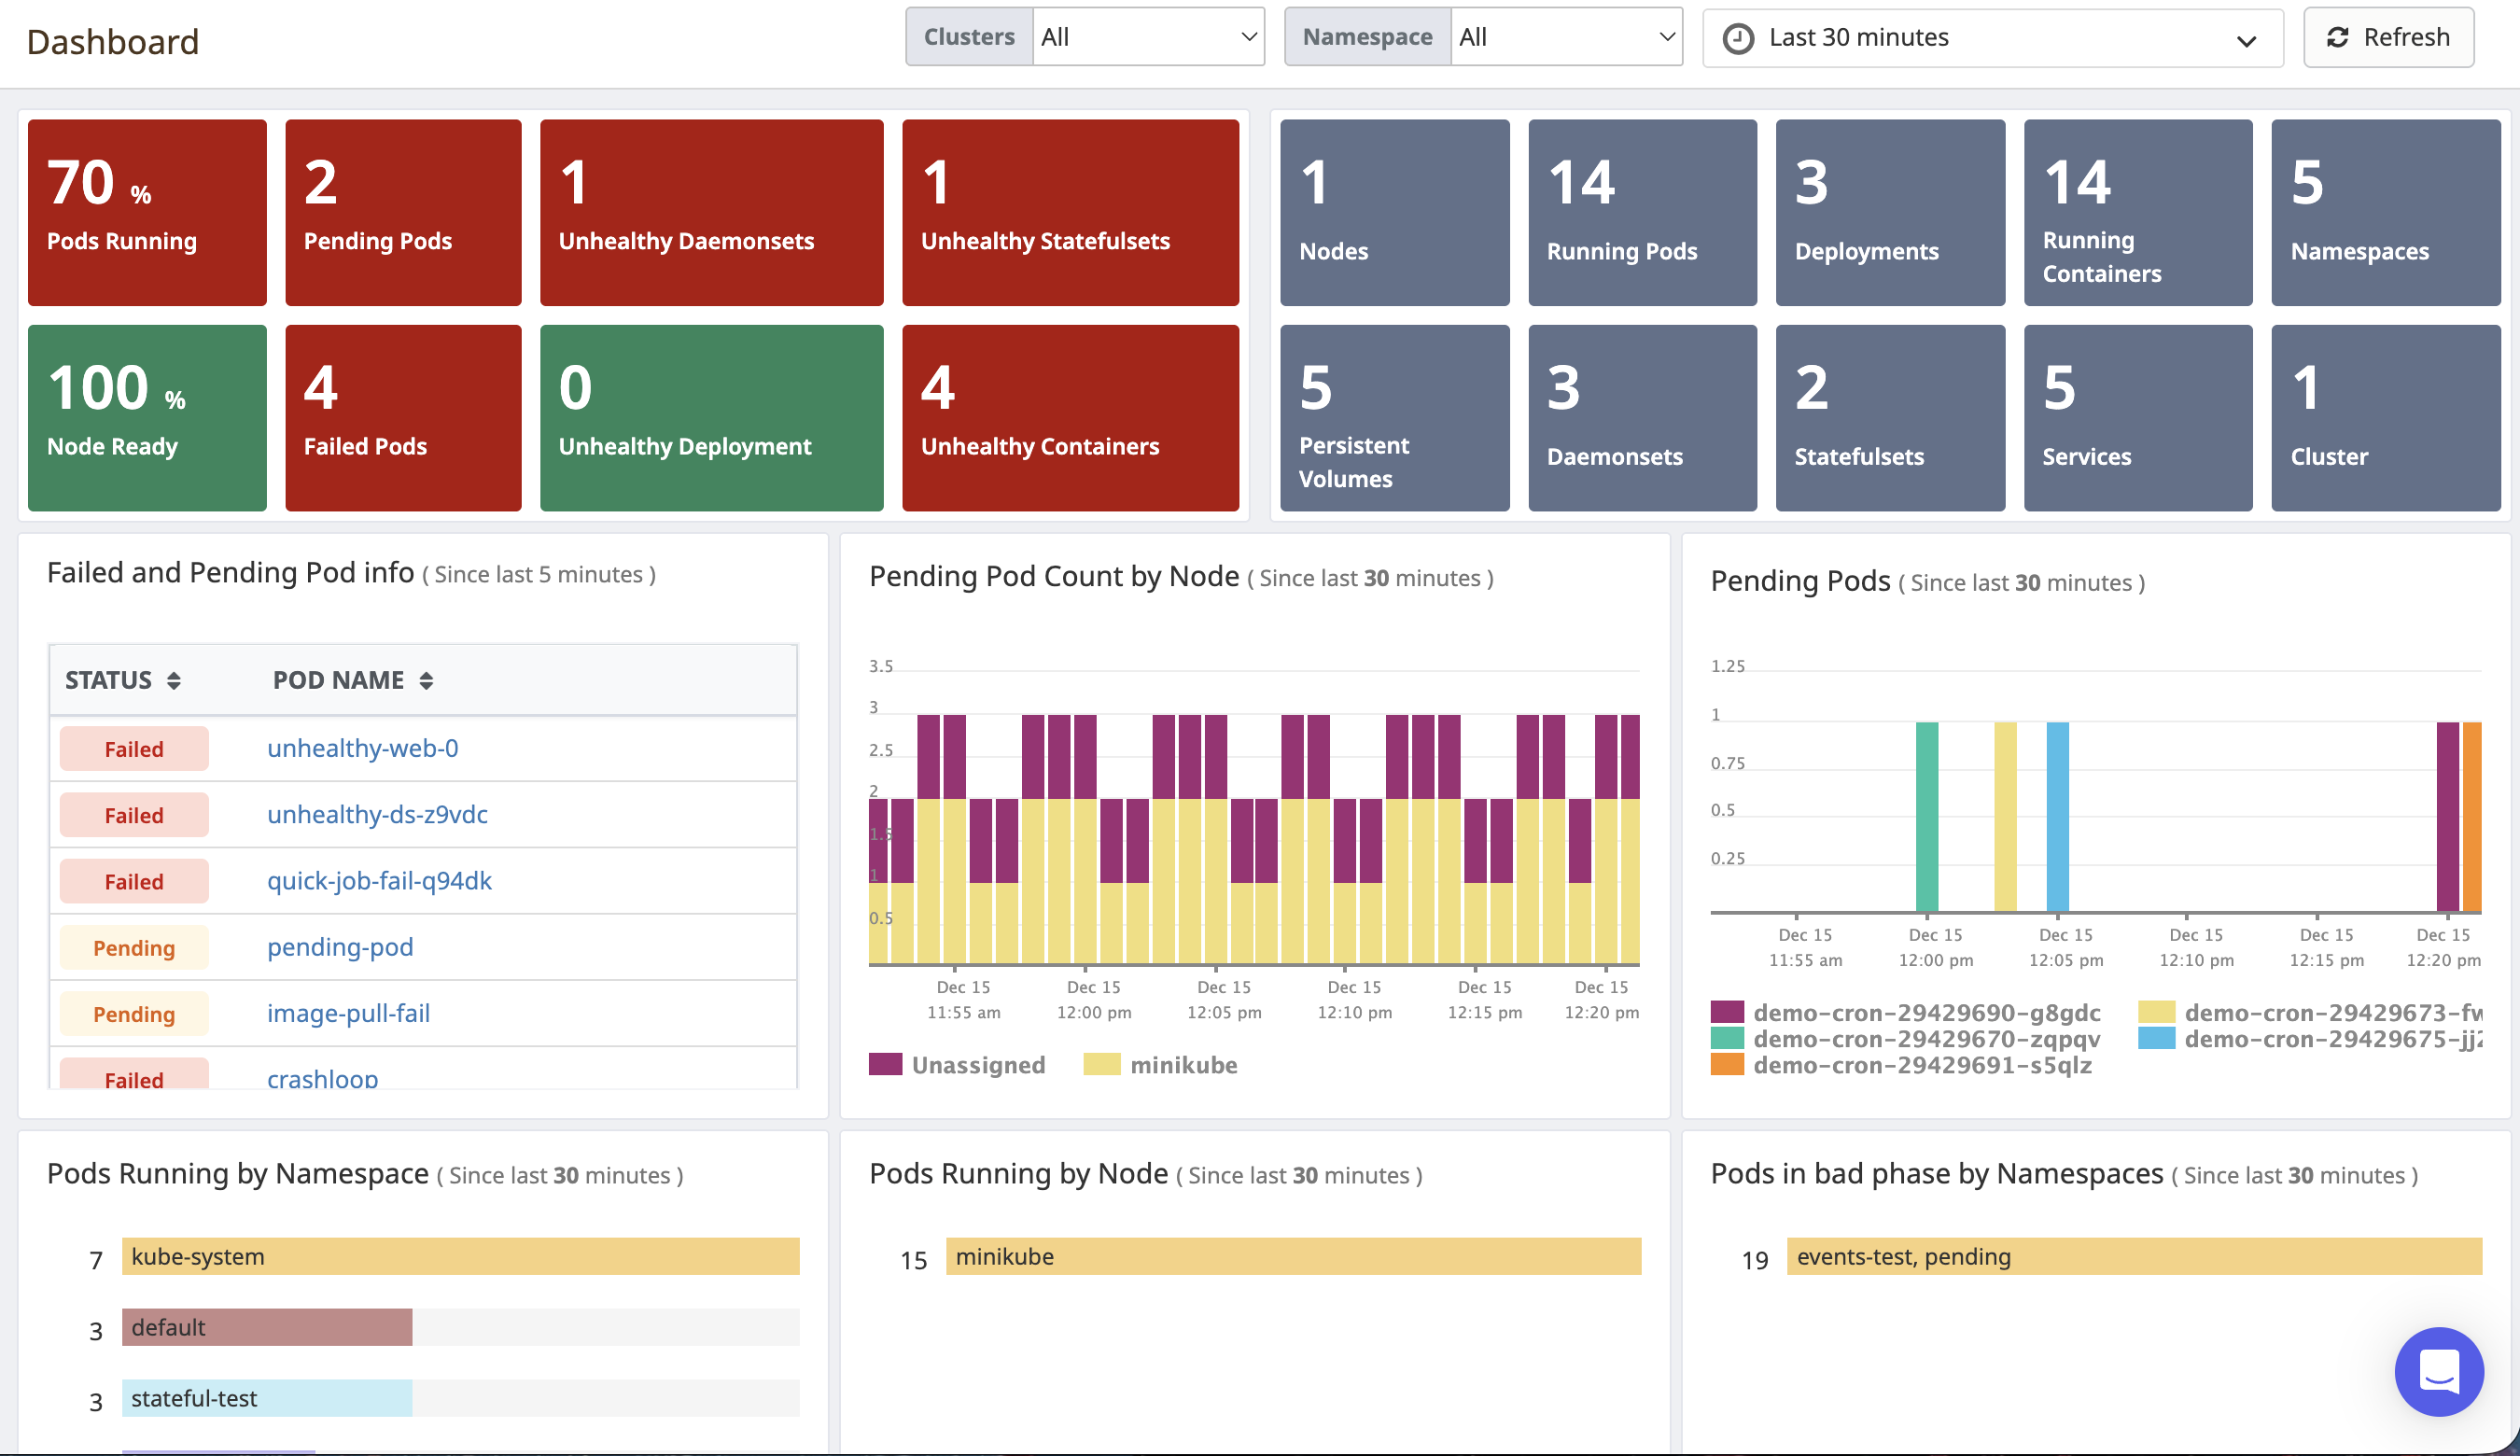Open the image-pull-fail pod link
This screenshot has height=1456, width=2520.
[x=348, y=1013]
